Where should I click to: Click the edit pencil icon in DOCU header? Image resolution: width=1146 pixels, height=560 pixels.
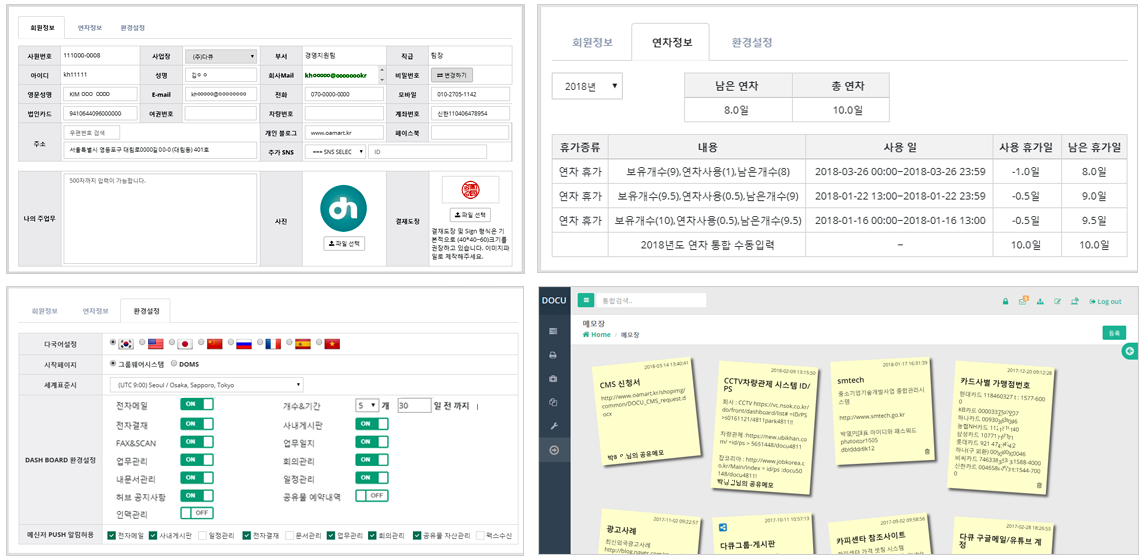[1058, 301]
